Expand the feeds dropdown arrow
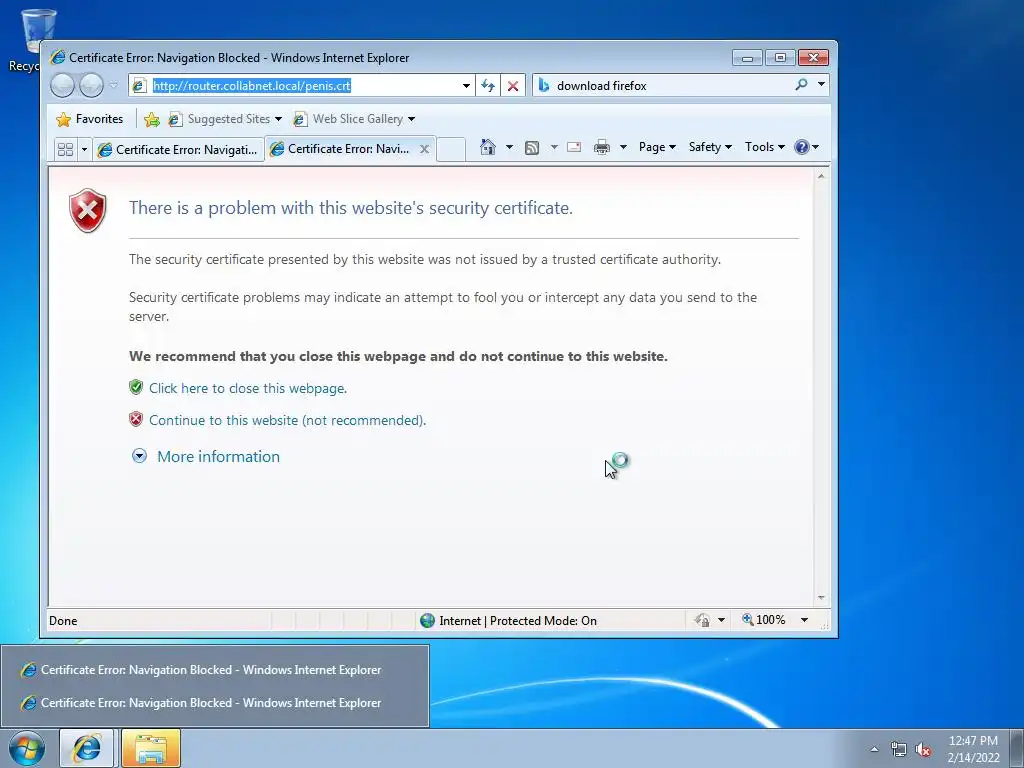This screenshot has height=768, width=1024. (554, 147)
